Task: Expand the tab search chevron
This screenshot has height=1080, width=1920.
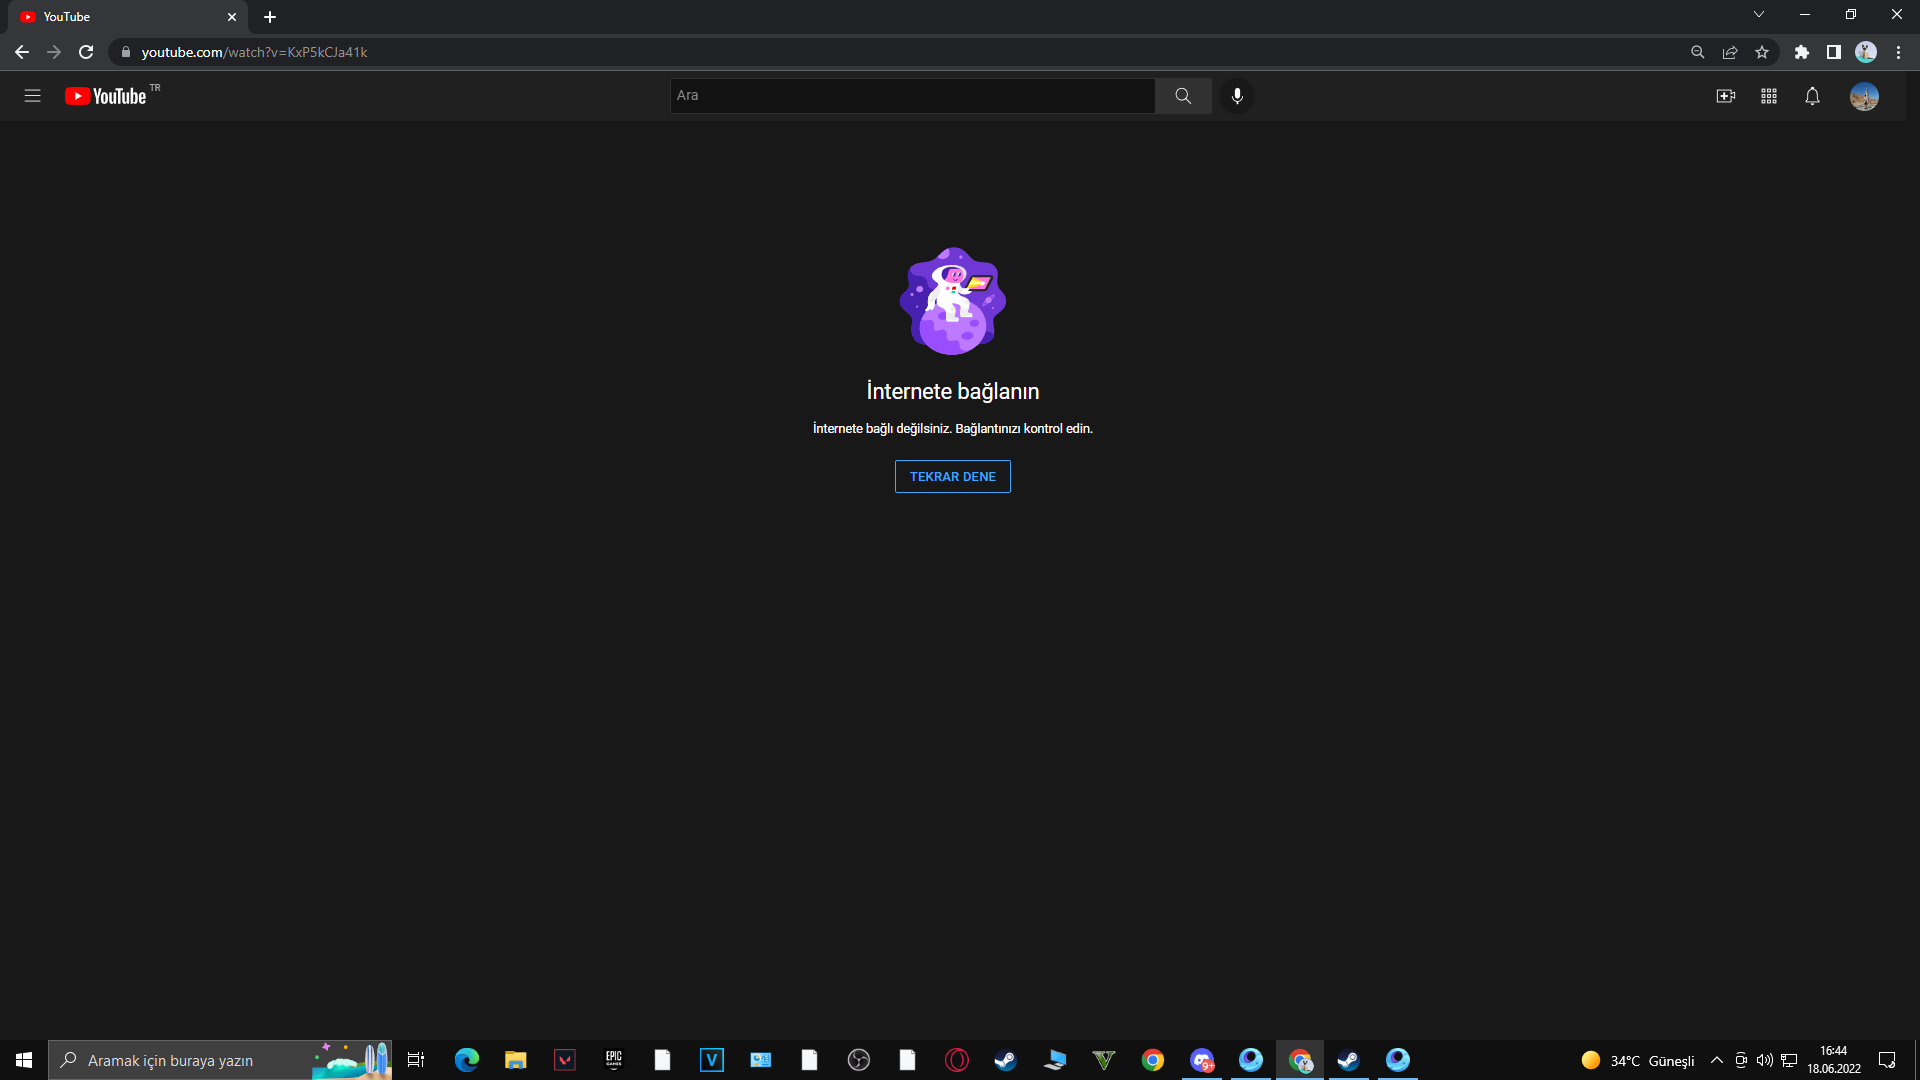Action: pyautogui.click(x=1758, y=15)
